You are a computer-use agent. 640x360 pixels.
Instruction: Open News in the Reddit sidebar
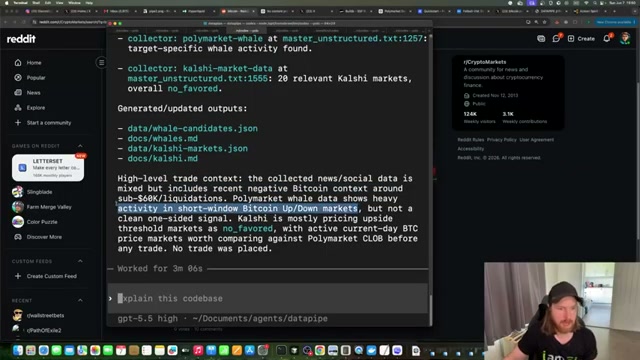pyautogui.click(x=33, y=93)
